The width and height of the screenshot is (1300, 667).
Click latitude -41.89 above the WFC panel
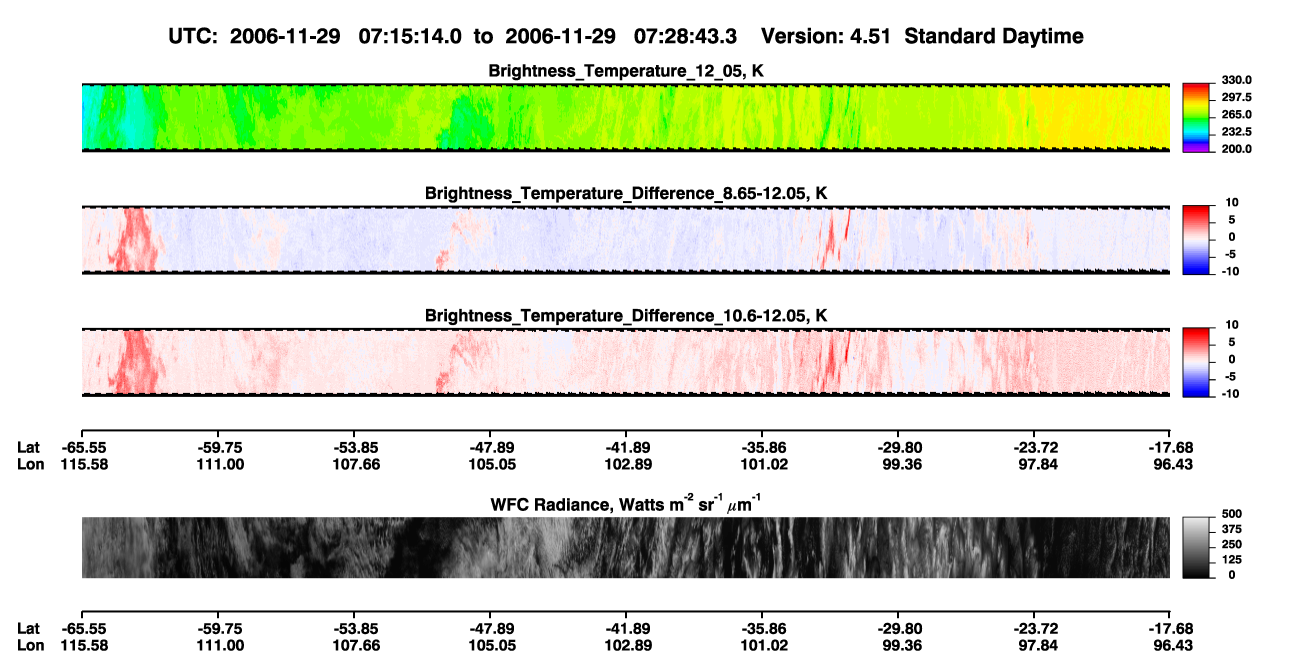[x=626, y=448]
